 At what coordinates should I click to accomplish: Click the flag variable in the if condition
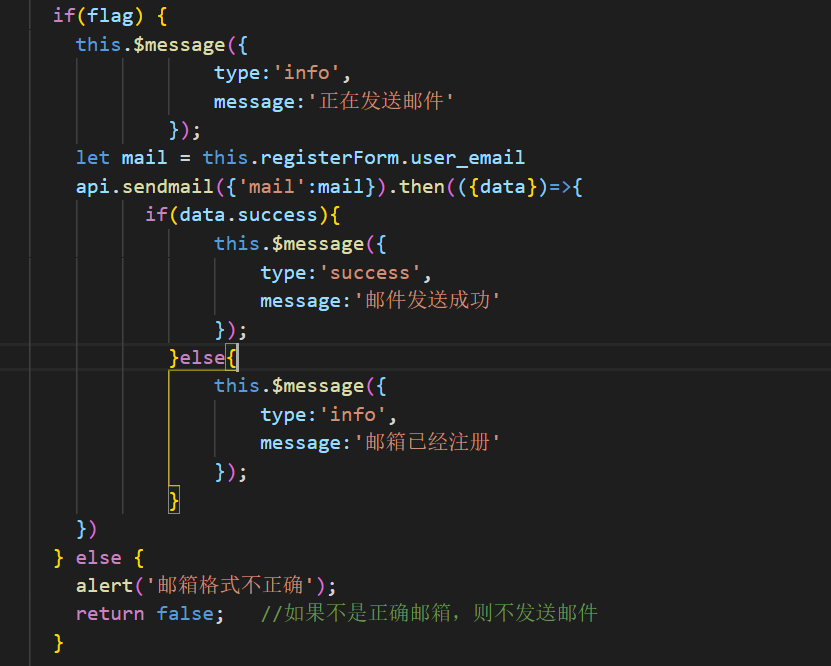[110, 15]
